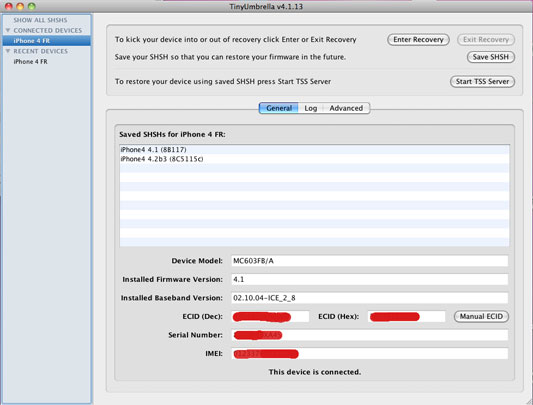Click the Enter Recovery button
533x405 pixels.
point(418,40)
